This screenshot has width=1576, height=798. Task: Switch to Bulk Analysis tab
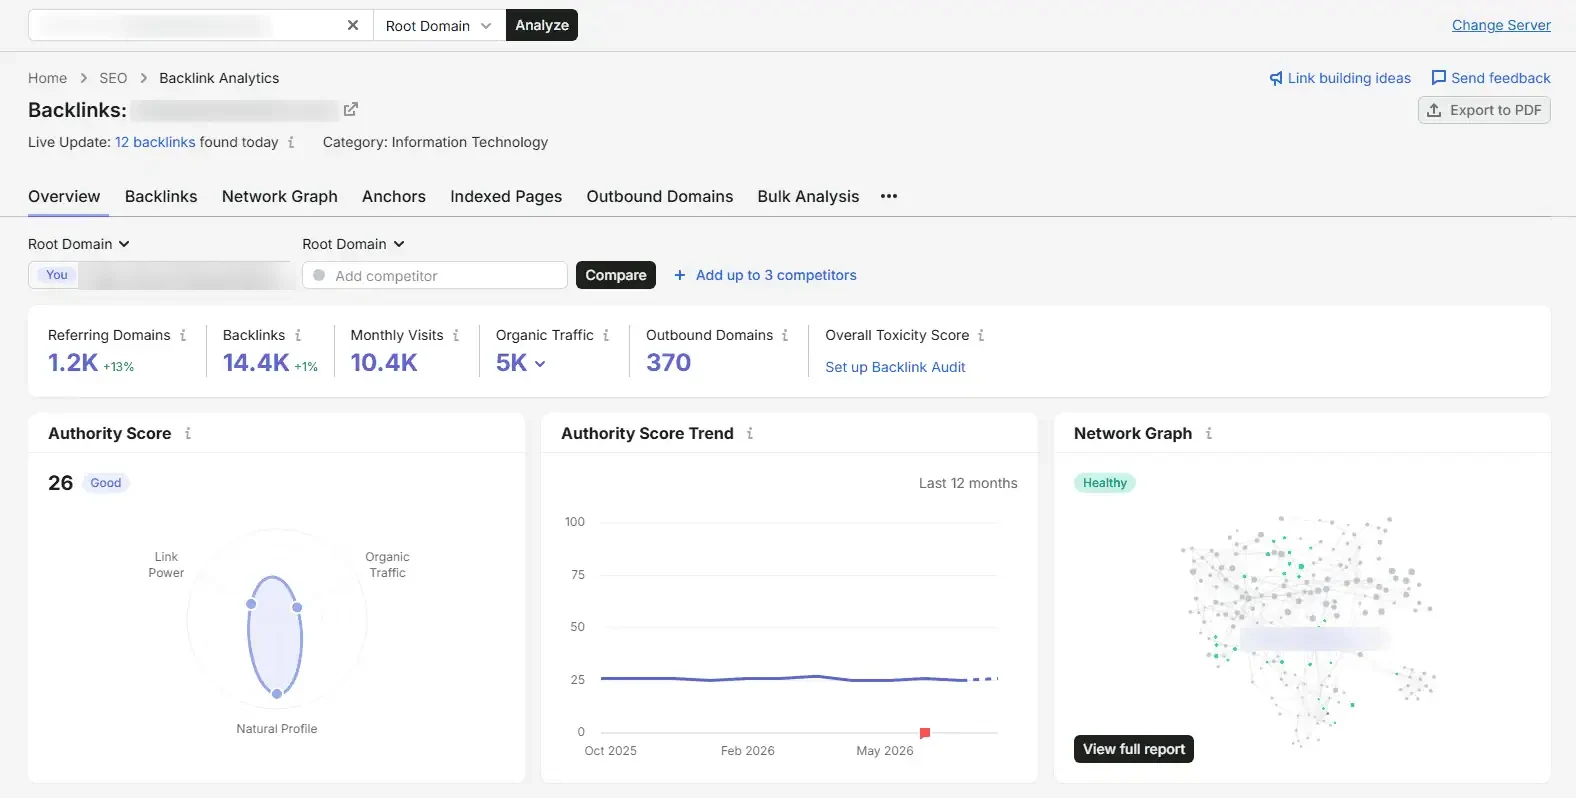pos(808,196)
